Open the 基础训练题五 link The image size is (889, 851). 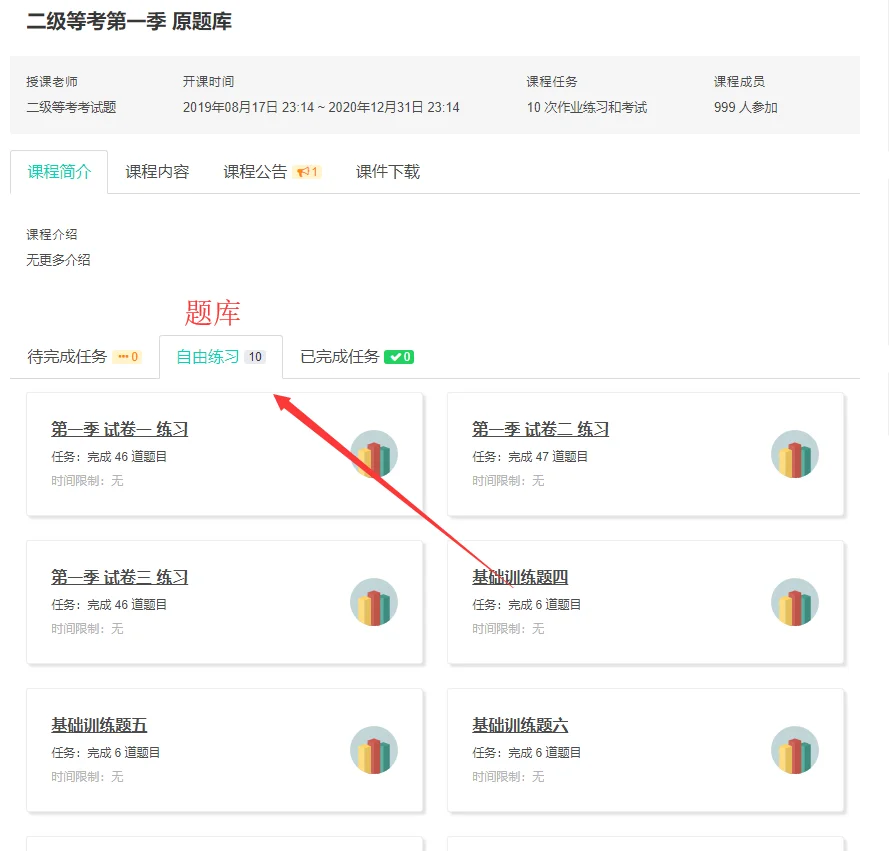tap(99, 725)
